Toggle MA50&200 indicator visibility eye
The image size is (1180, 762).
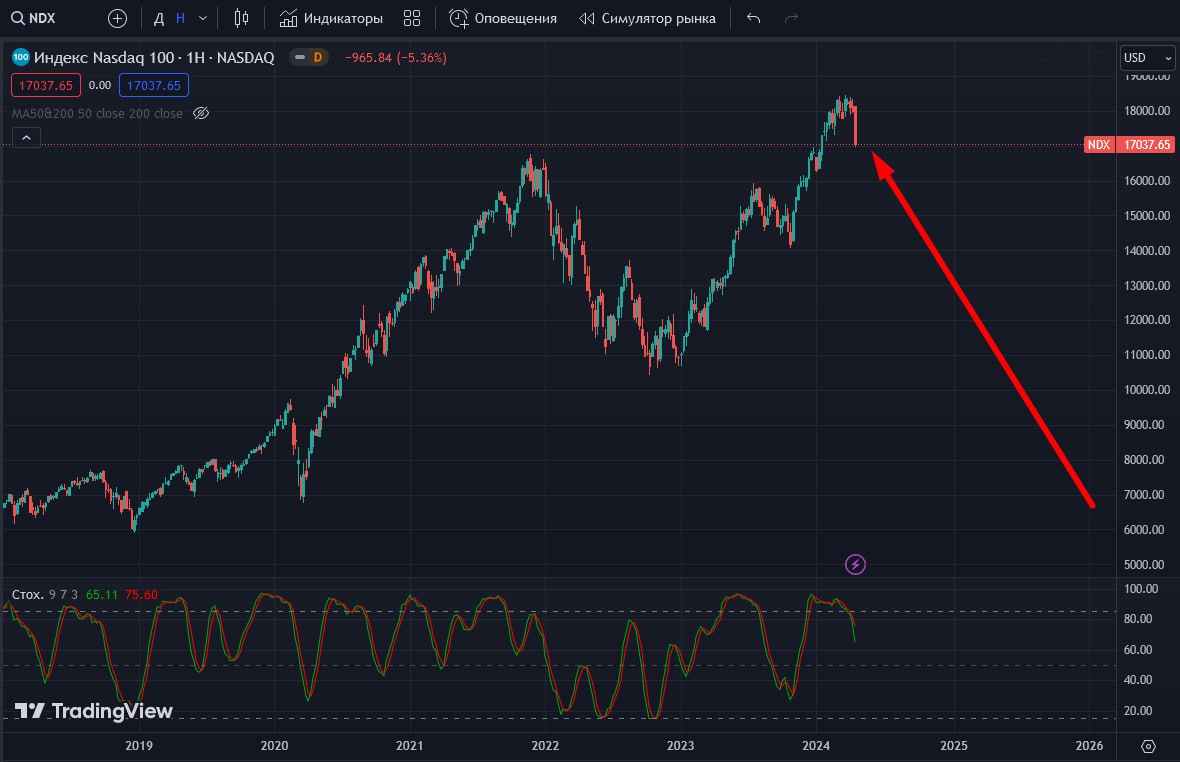[201, 114]
